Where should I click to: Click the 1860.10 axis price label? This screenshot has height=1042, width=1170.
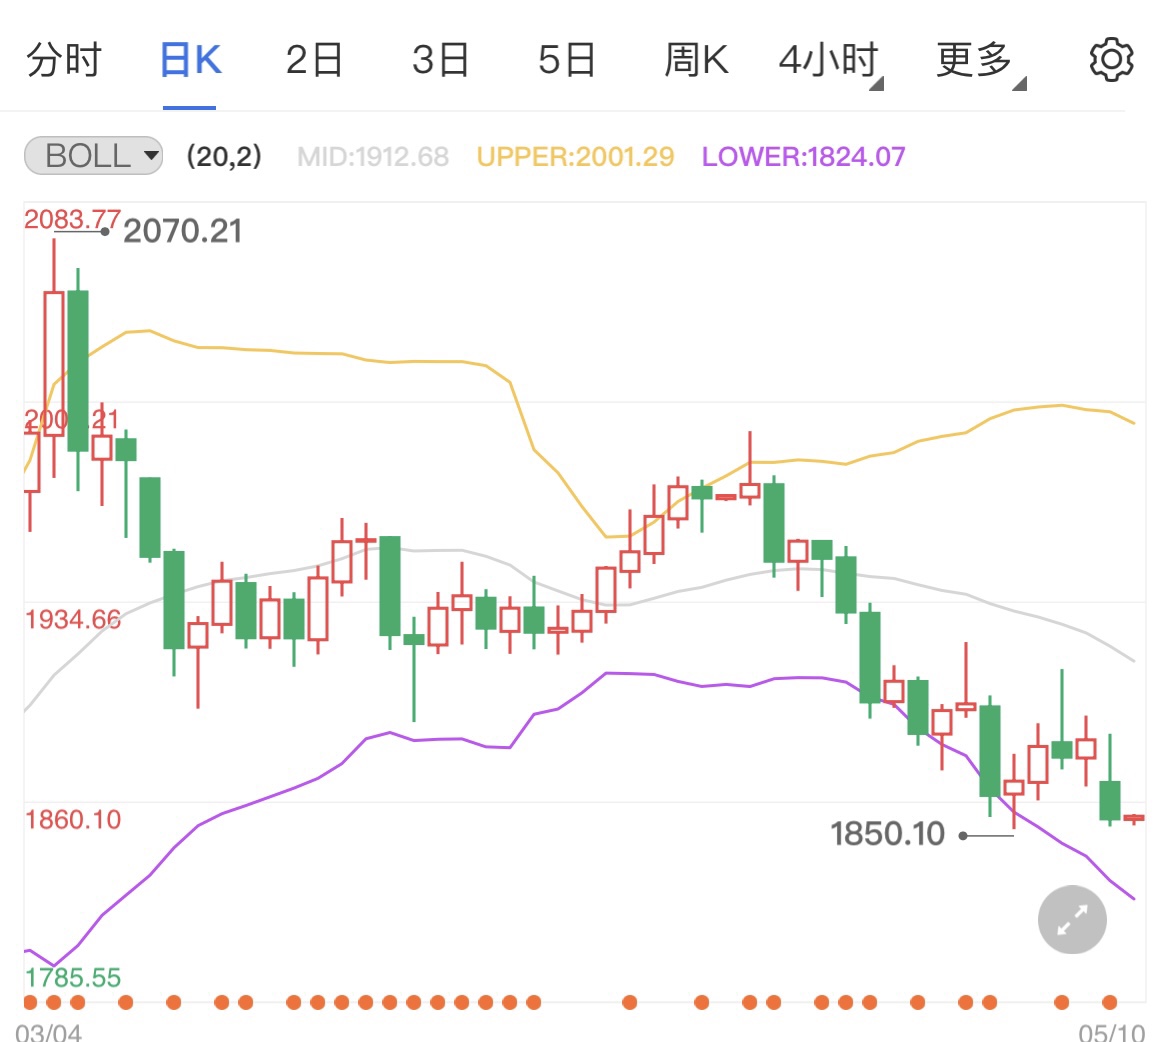(x=72, y=820)
